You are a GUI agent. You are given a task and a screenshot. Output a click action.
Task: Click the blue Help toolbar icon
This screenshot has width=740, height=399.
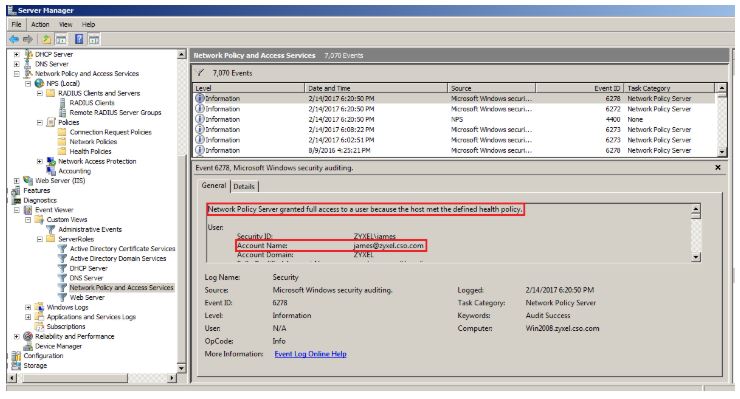coord(79,39)
